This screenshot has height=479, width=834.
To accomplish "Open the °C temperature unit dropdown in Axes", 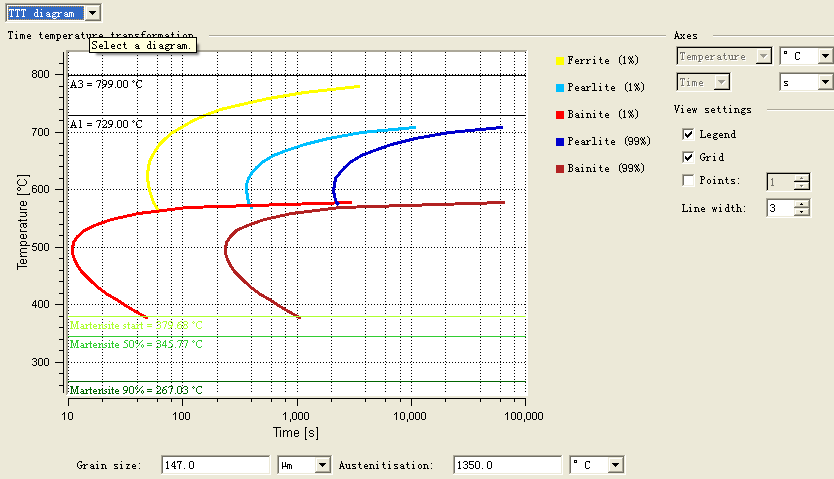I will click(825, 56).
